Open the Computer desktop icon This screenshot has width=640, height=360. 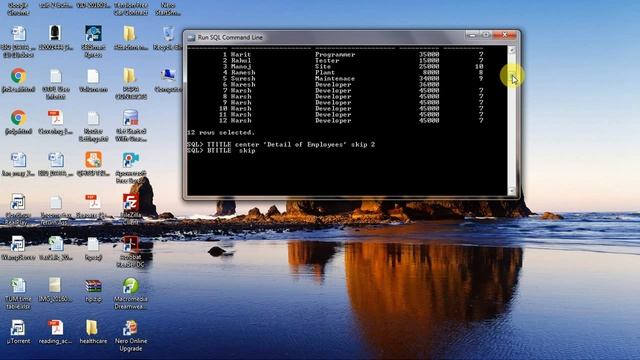coord(168,80)
